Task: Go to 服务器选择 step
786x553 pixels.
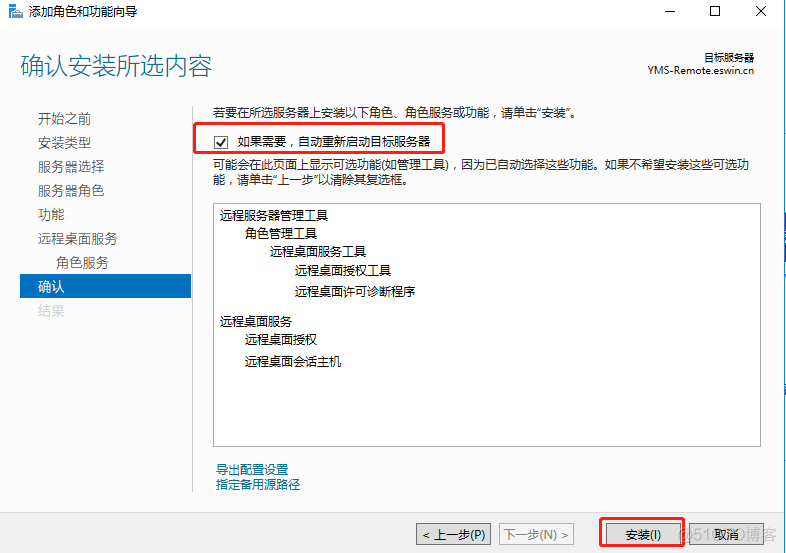Action: click(71, 167)
